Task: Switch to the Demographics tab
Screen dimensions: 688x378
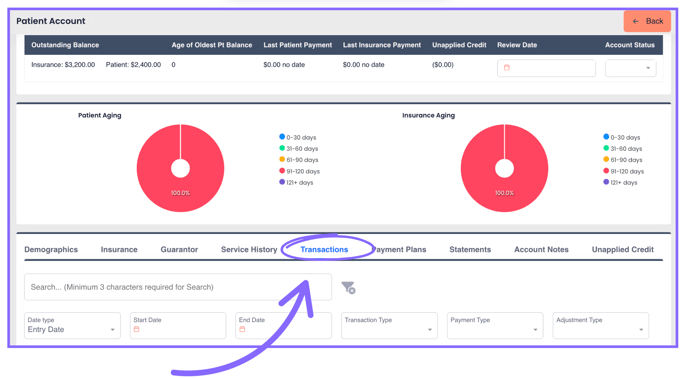Action: (51, 249)
